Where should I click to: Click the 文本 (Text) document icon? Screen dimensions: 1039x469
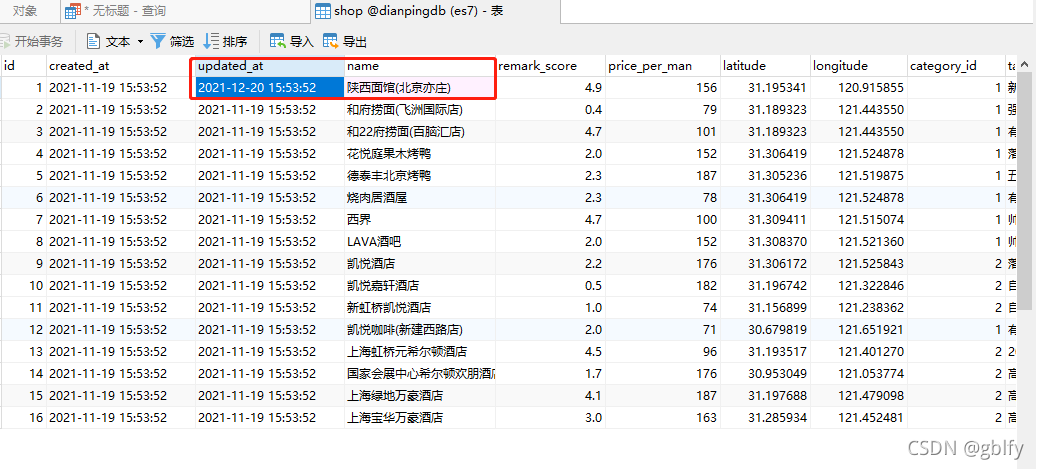[93, 42]
